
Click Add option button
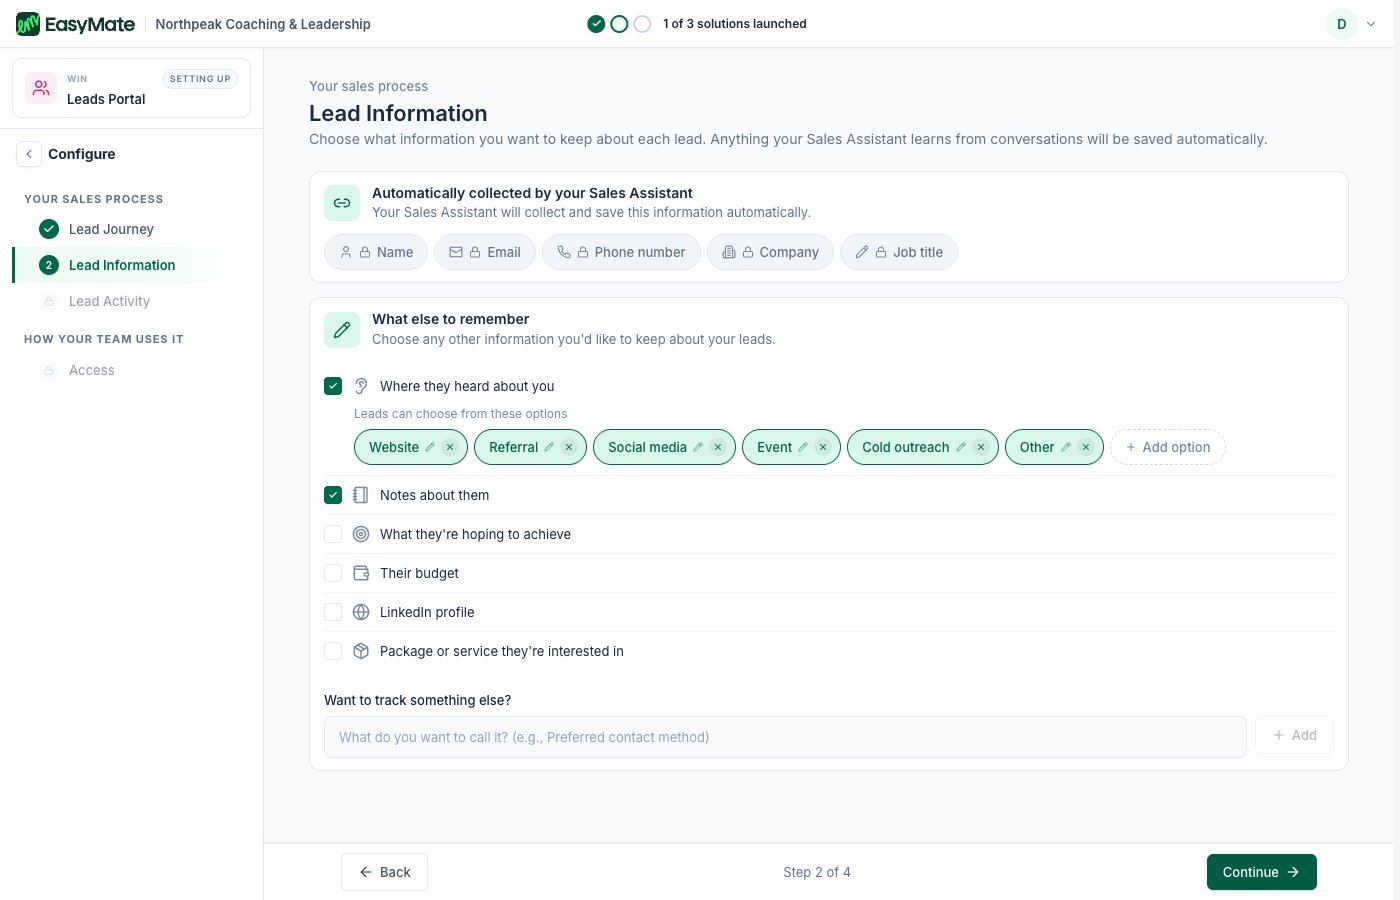[x=1168, y=447]
